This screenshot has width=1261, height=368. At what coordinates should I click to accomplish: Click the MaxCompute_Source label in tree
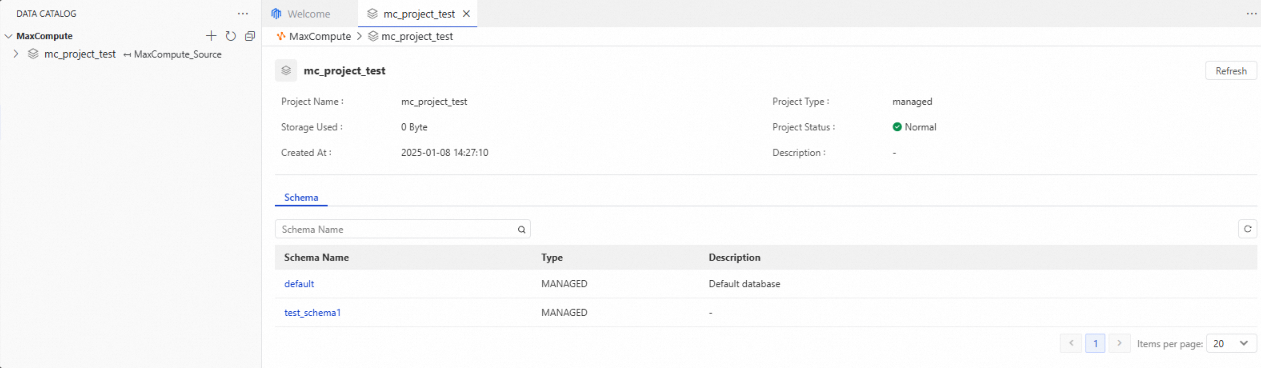(x=177, y=54)
